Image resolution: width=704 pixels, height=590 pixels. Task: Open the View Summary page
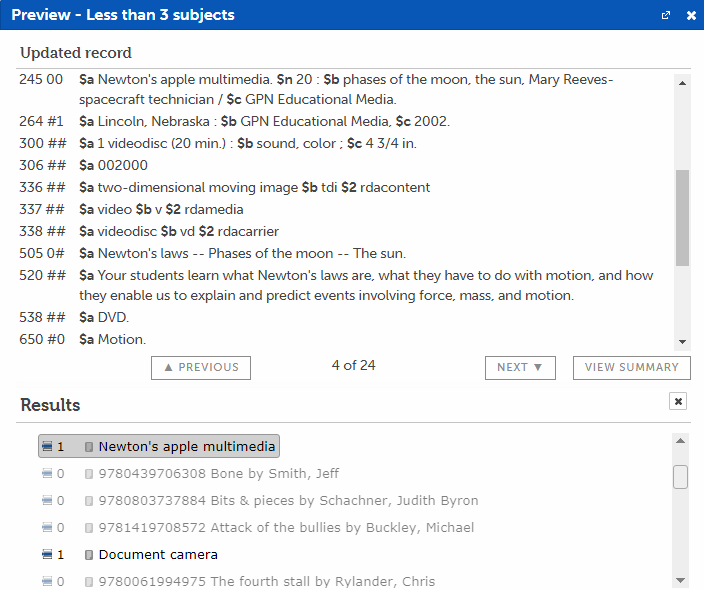(x=631, y=367)
